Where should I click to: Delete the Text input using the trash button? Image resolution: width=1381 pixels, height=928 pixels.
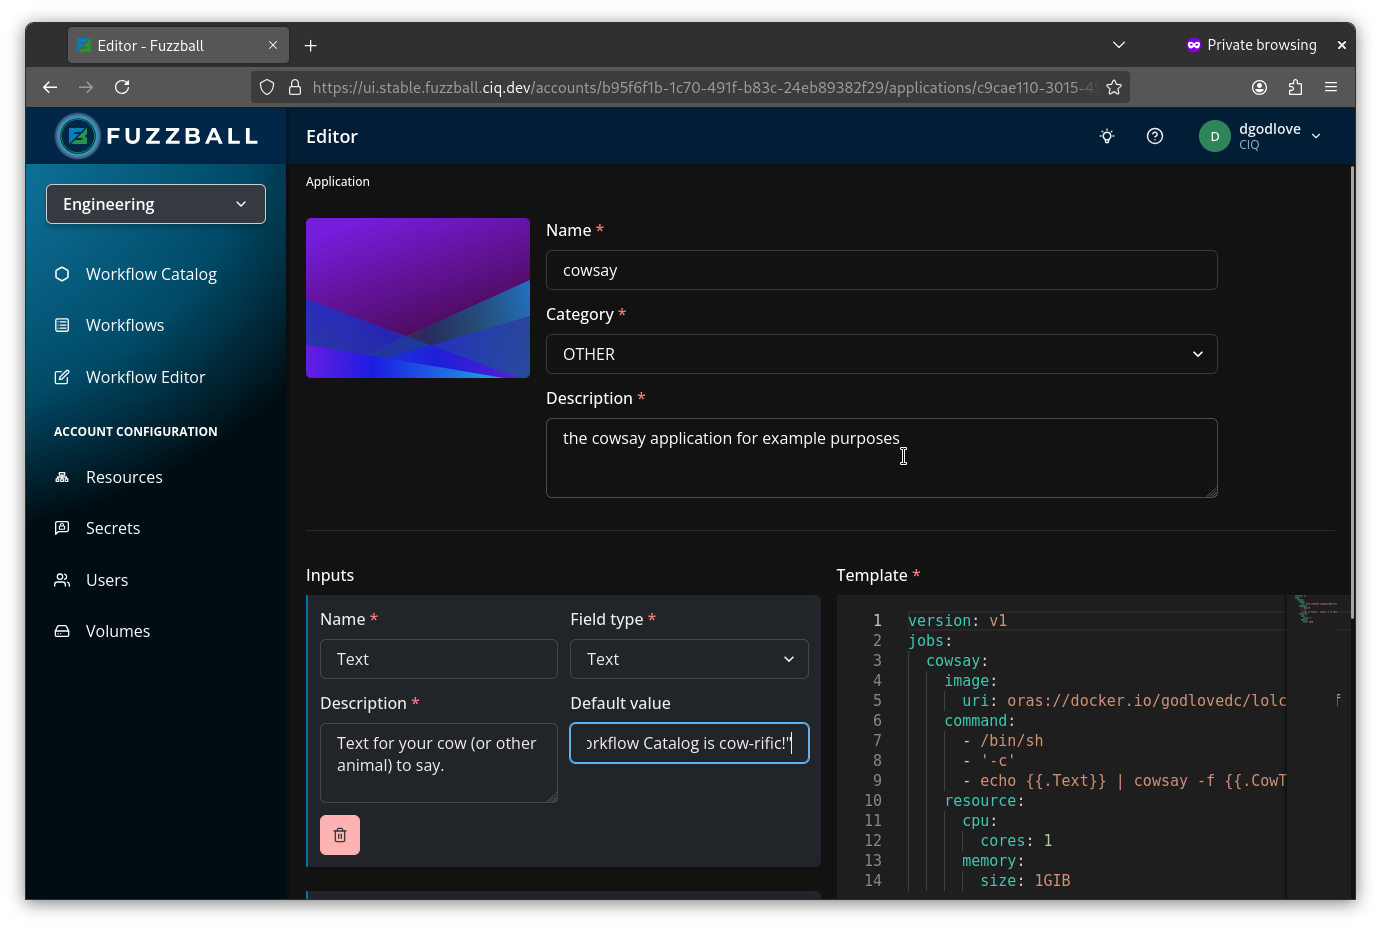340,834
